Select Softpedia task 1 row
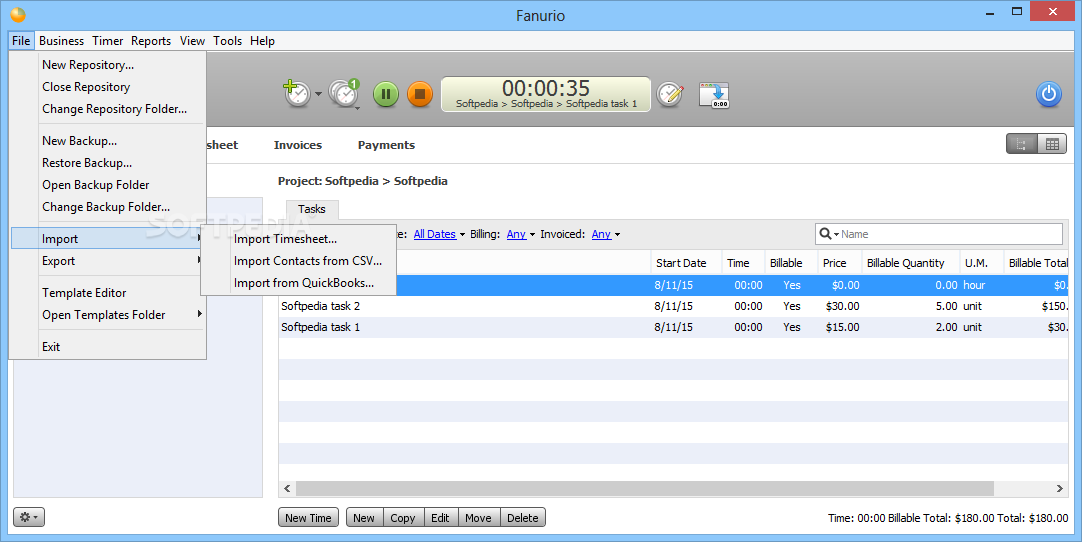The width and height of the screenshot is (1082, 542). pos(673,327)
